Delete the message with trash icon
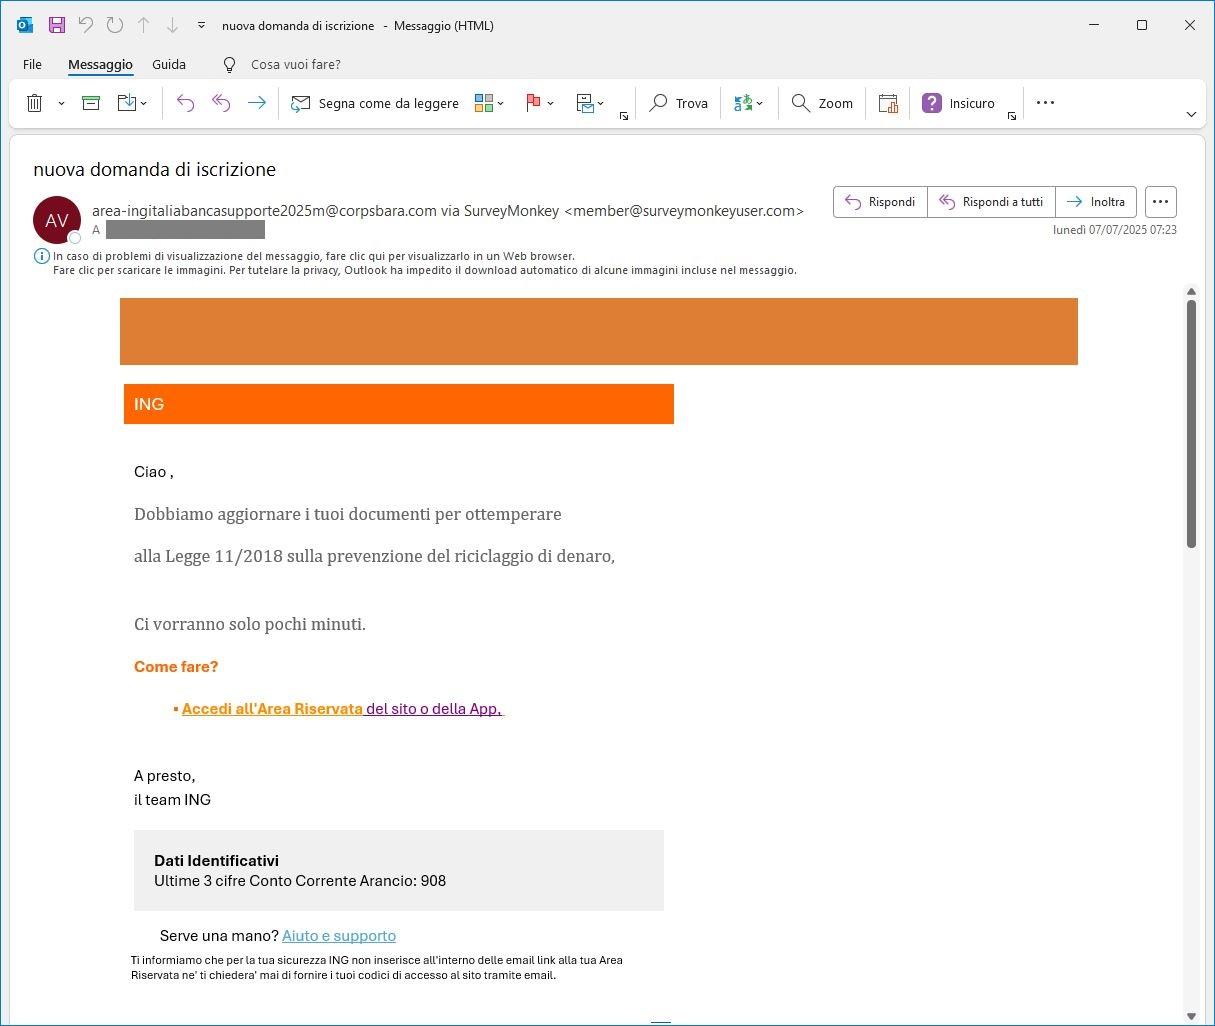The image size is (1215, 1026). coord(34,103)
